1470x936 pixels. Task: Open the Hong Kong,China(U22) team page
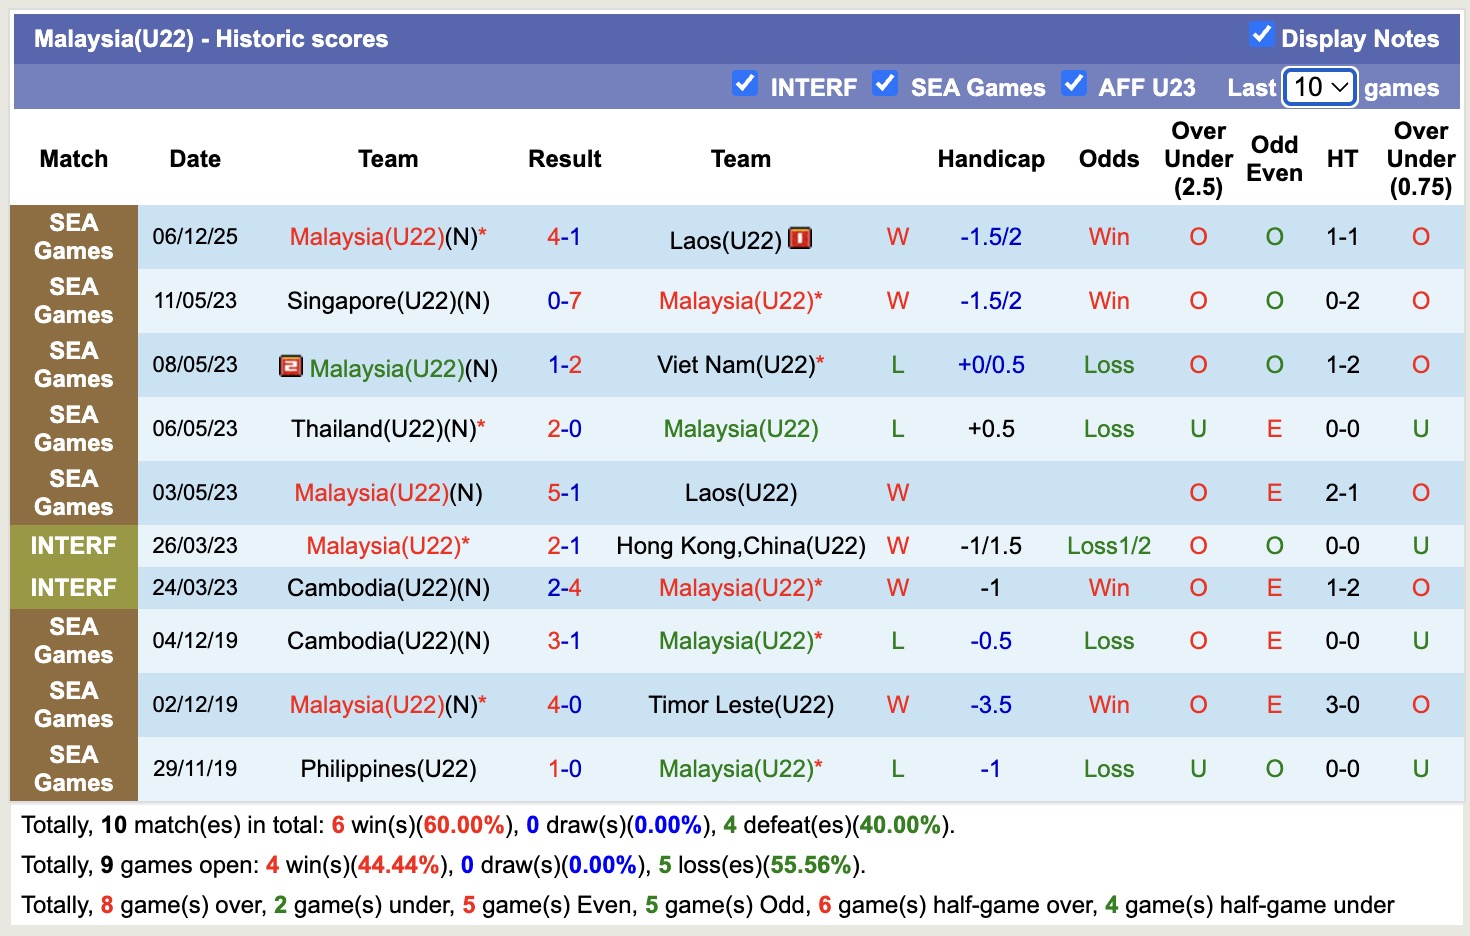(x=740, y=546)
